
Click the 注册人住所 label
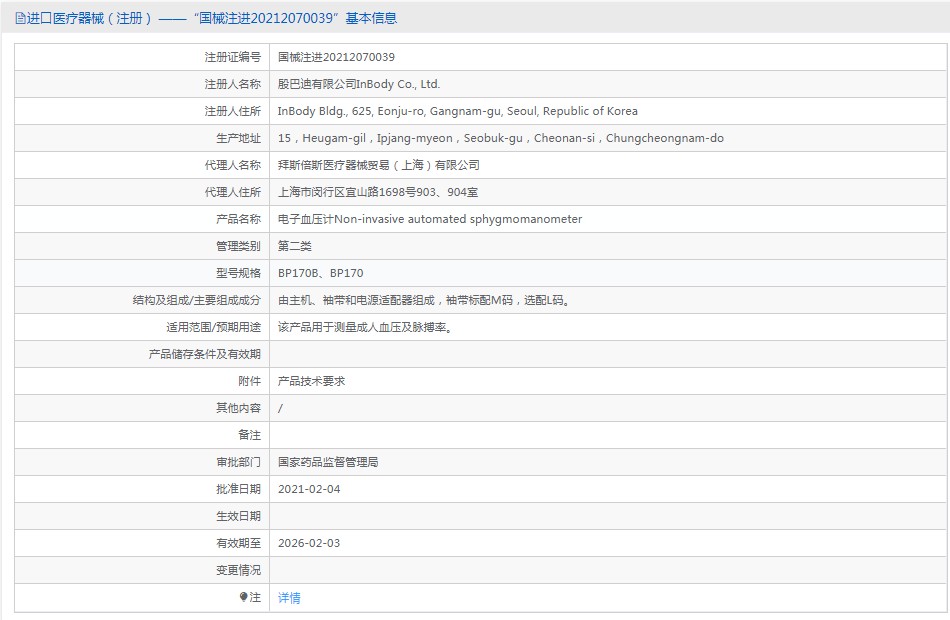tap(233, 111)
